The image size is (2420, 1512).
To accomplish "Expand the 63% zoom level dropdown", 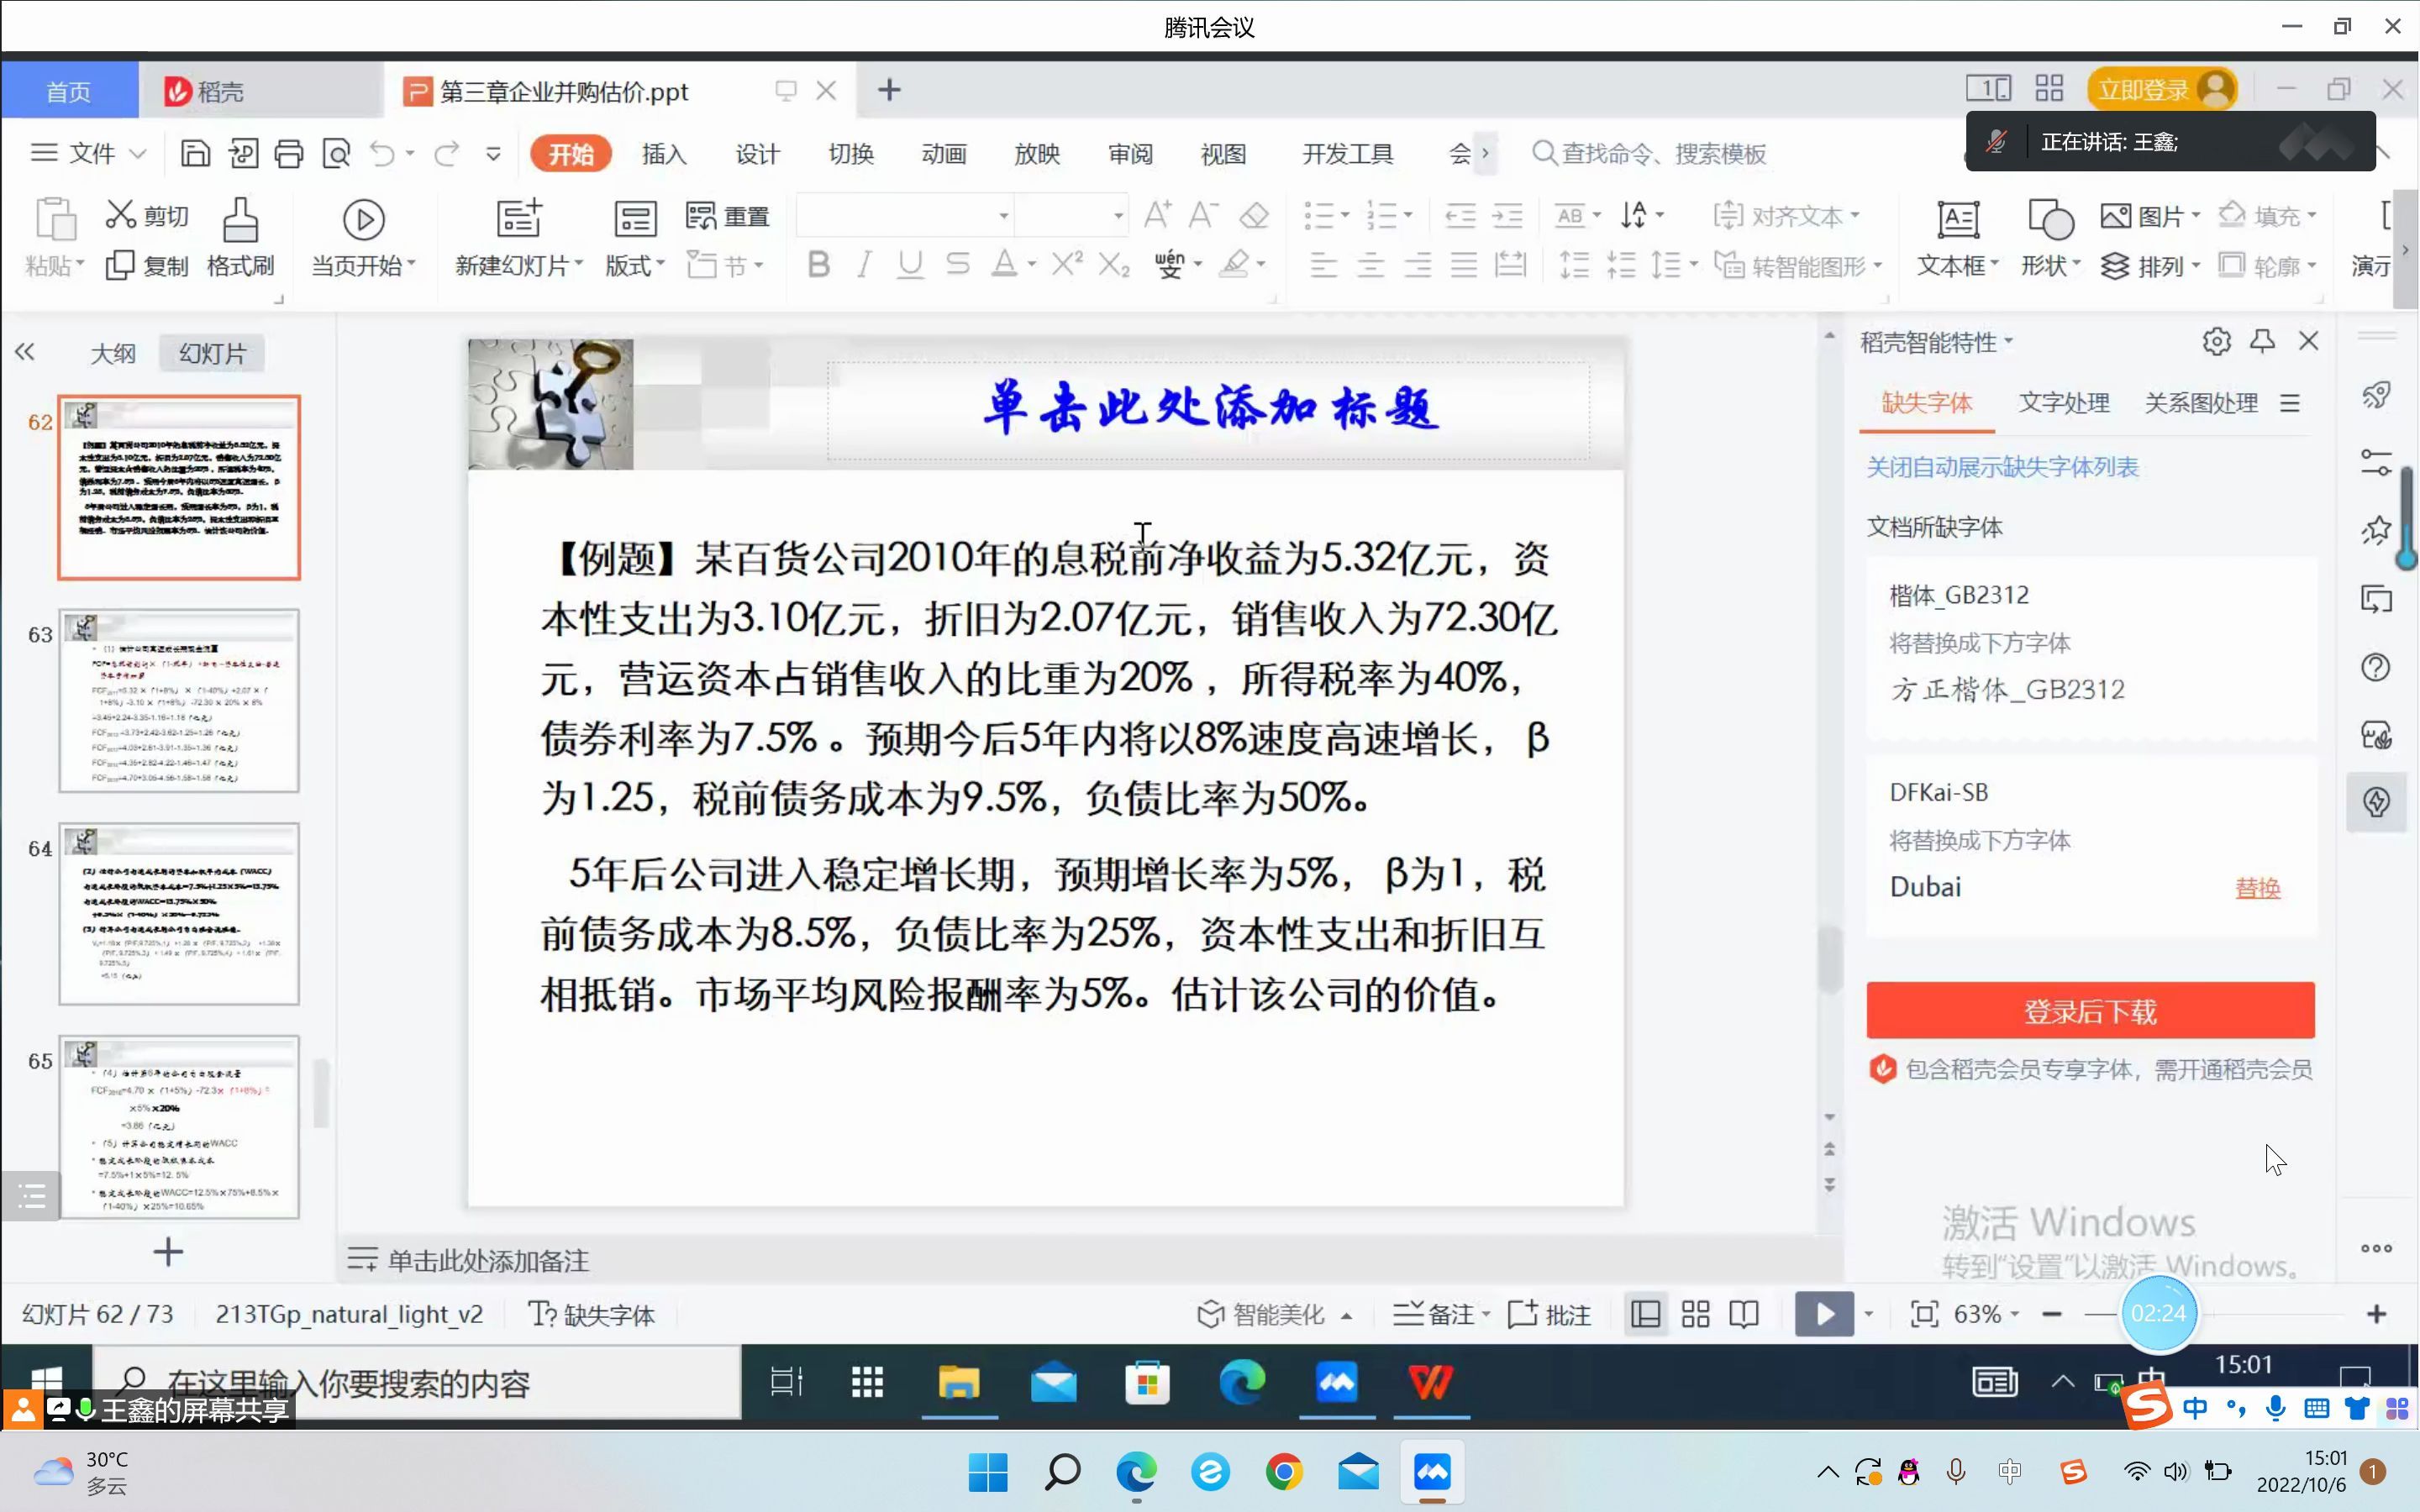I will point(2015,1314).
